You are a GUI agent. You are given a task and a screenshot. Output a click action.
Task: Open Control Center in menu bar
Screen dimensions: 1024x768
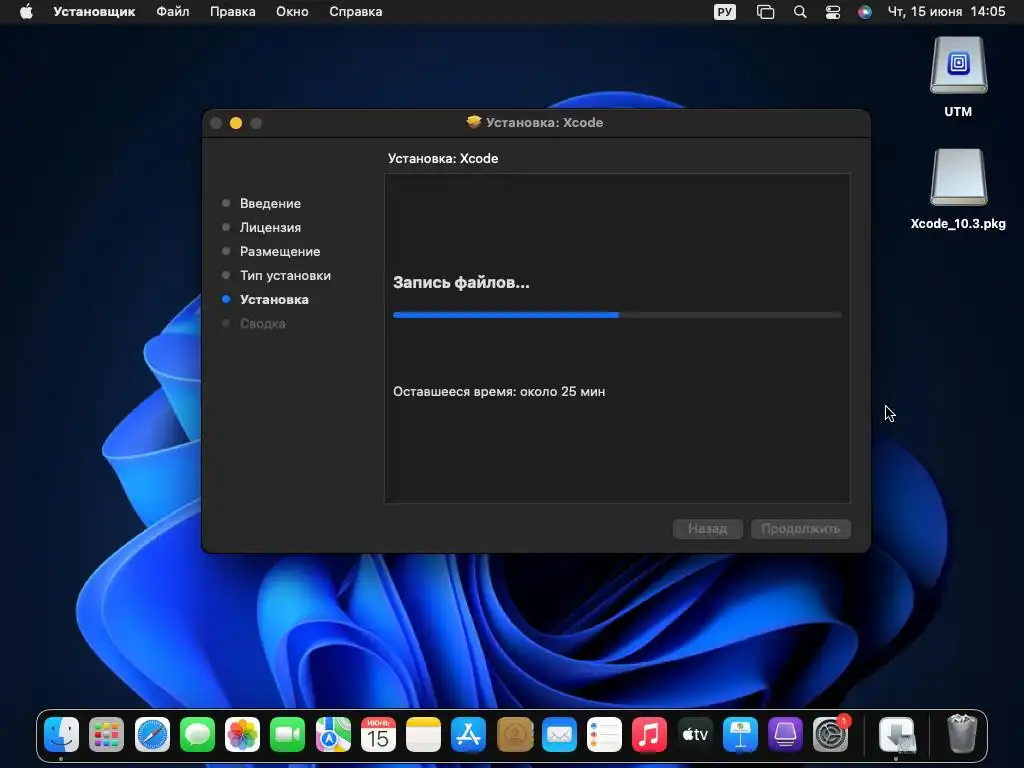pos(833,12)
